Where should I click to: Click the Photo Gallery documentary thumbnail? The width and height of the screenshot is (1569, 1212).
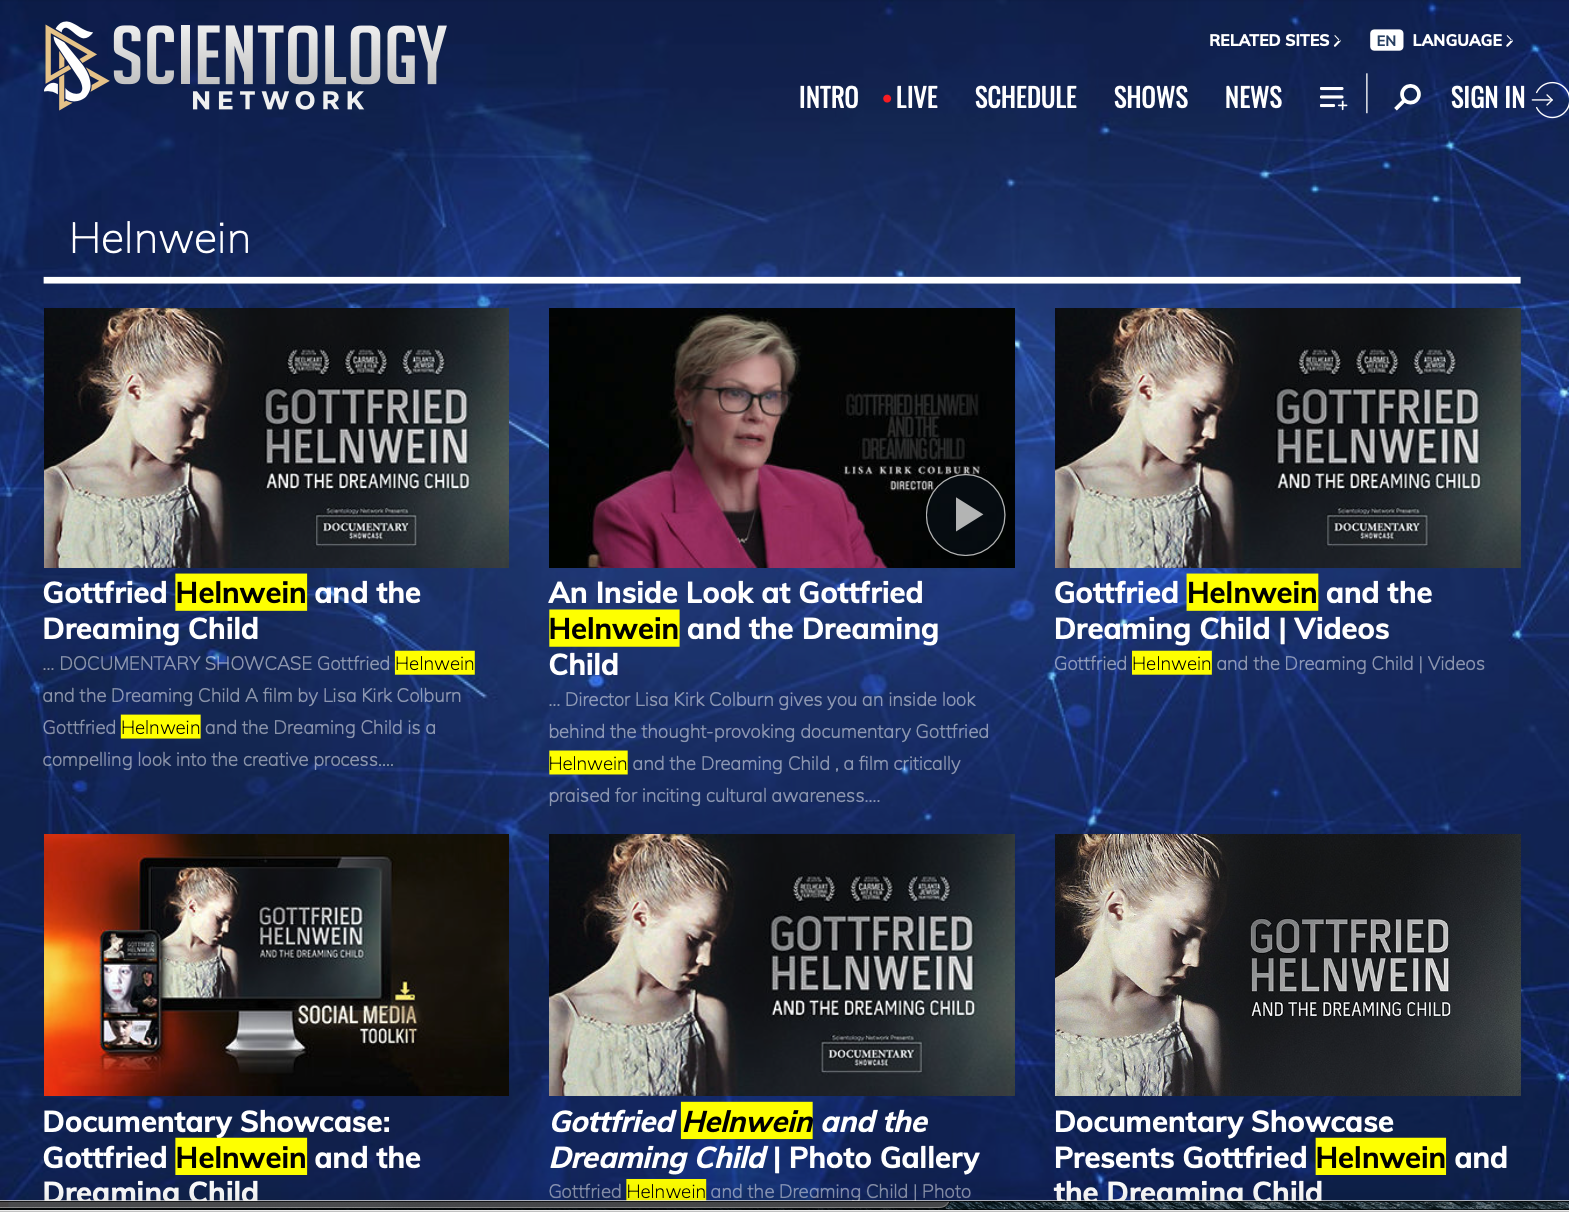point(781,965)
